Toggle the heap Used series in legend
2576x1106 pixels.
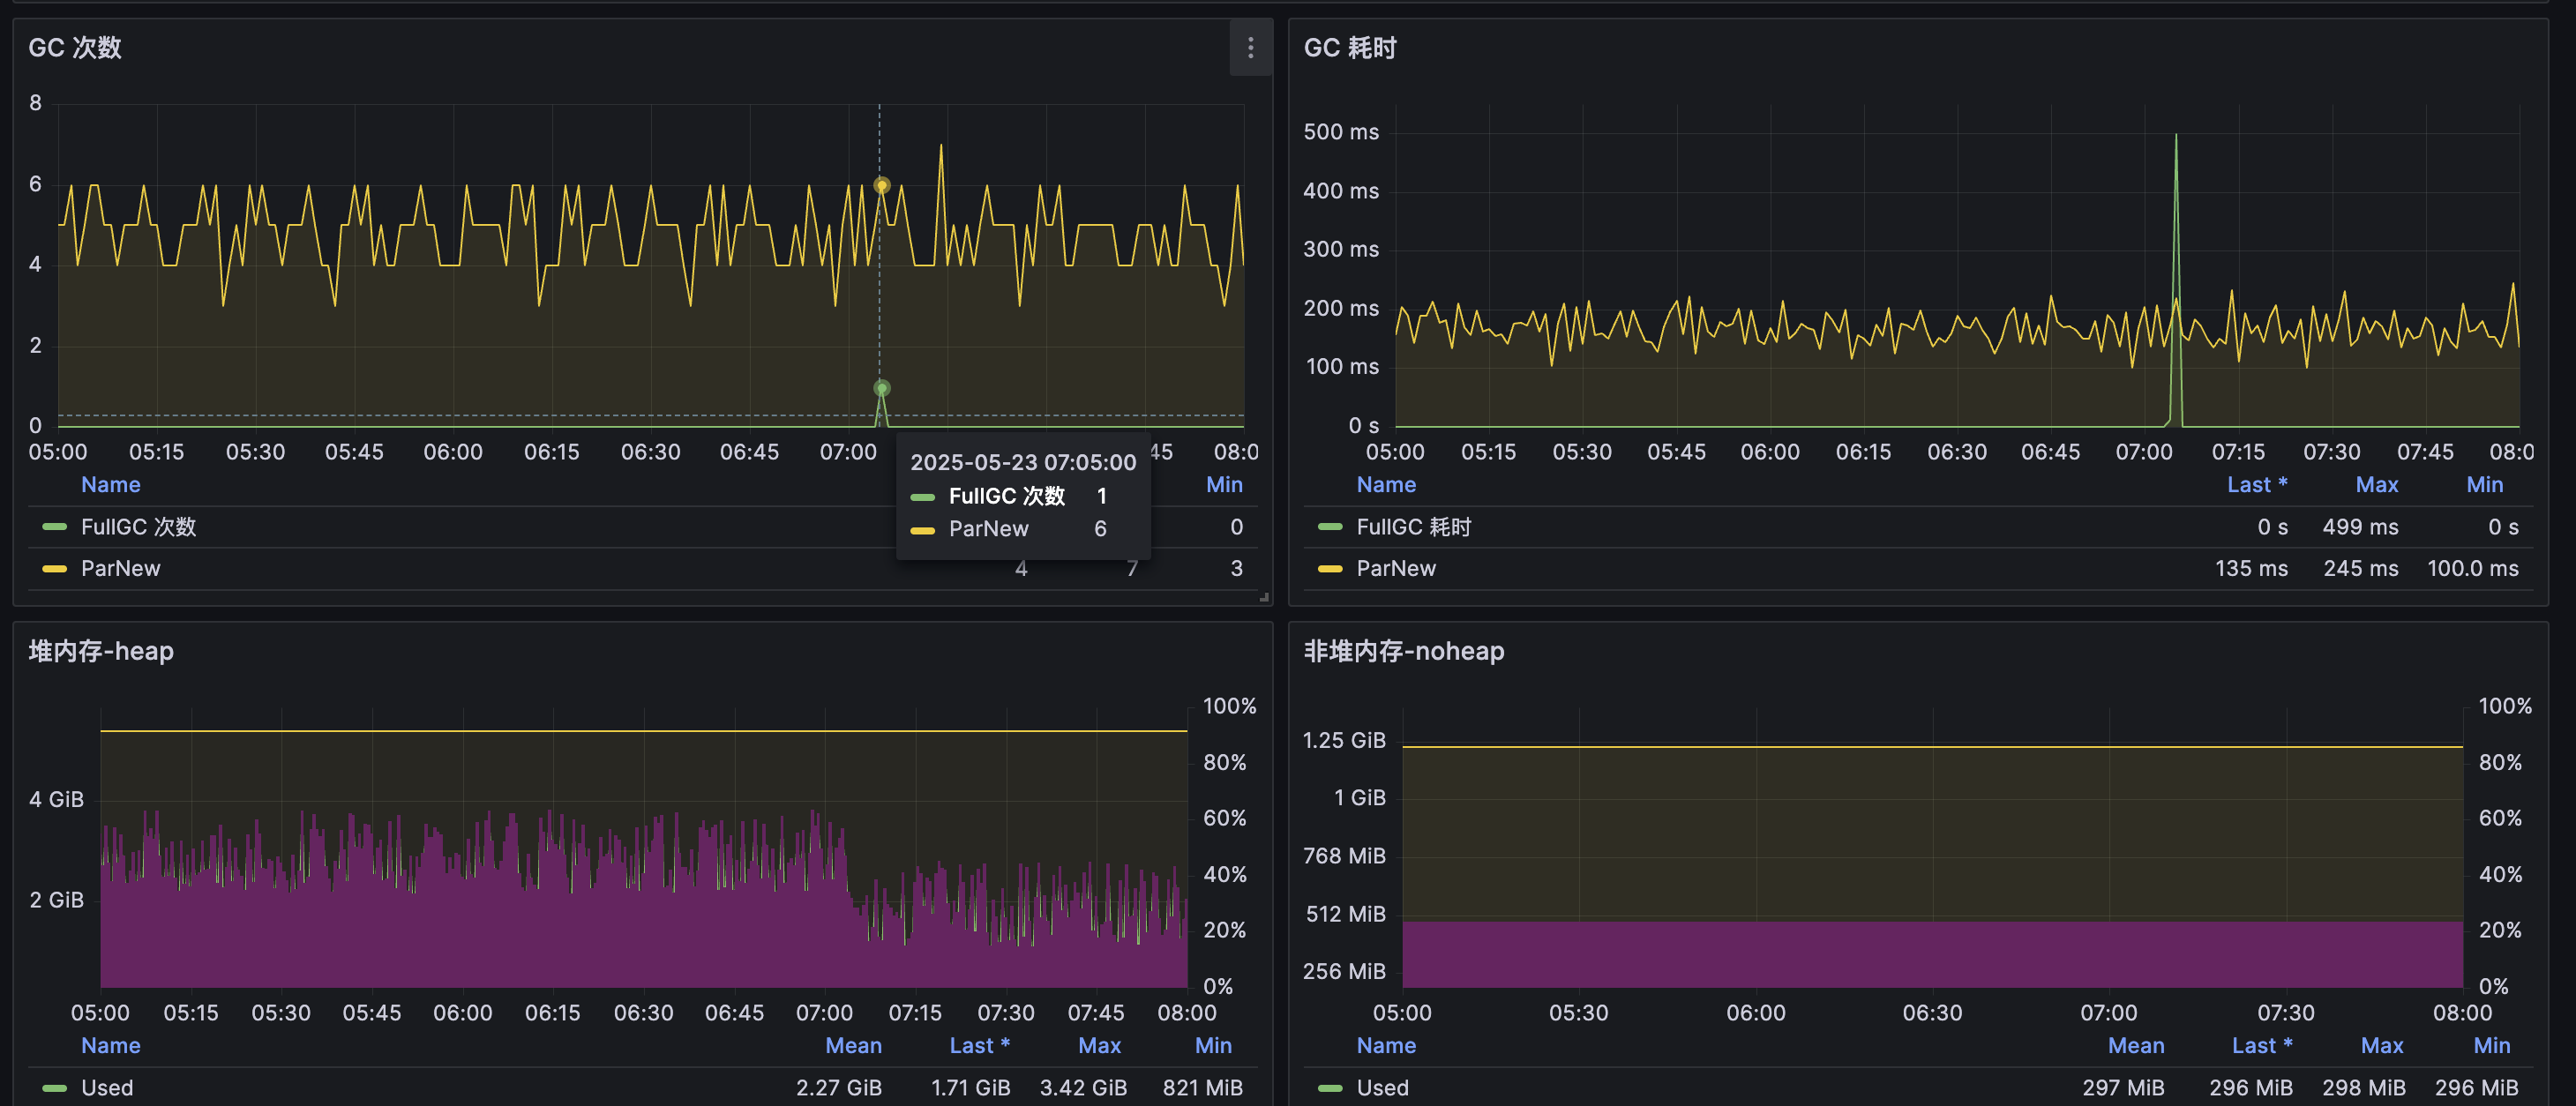pos(107,1088)
